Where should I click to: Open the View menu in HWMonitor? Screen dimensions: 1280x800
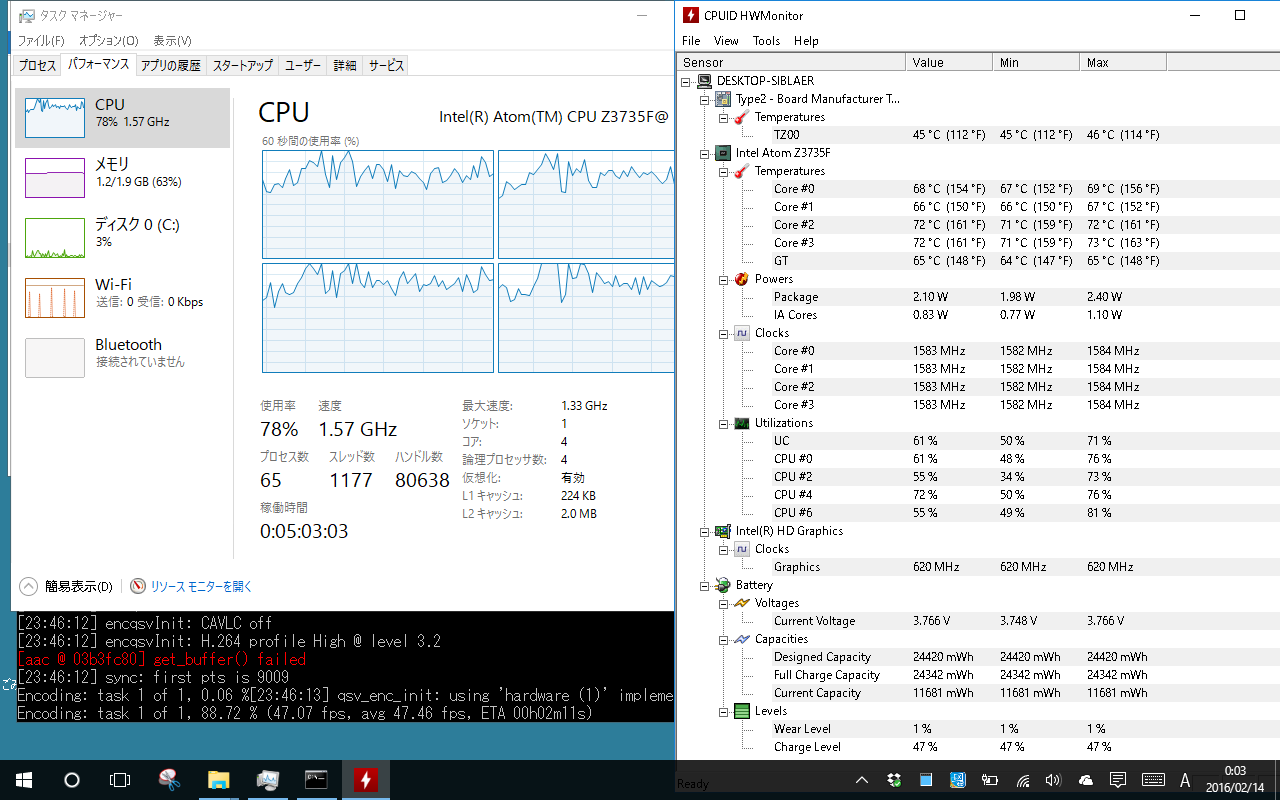pyautogui.click(x=727, y=41)
